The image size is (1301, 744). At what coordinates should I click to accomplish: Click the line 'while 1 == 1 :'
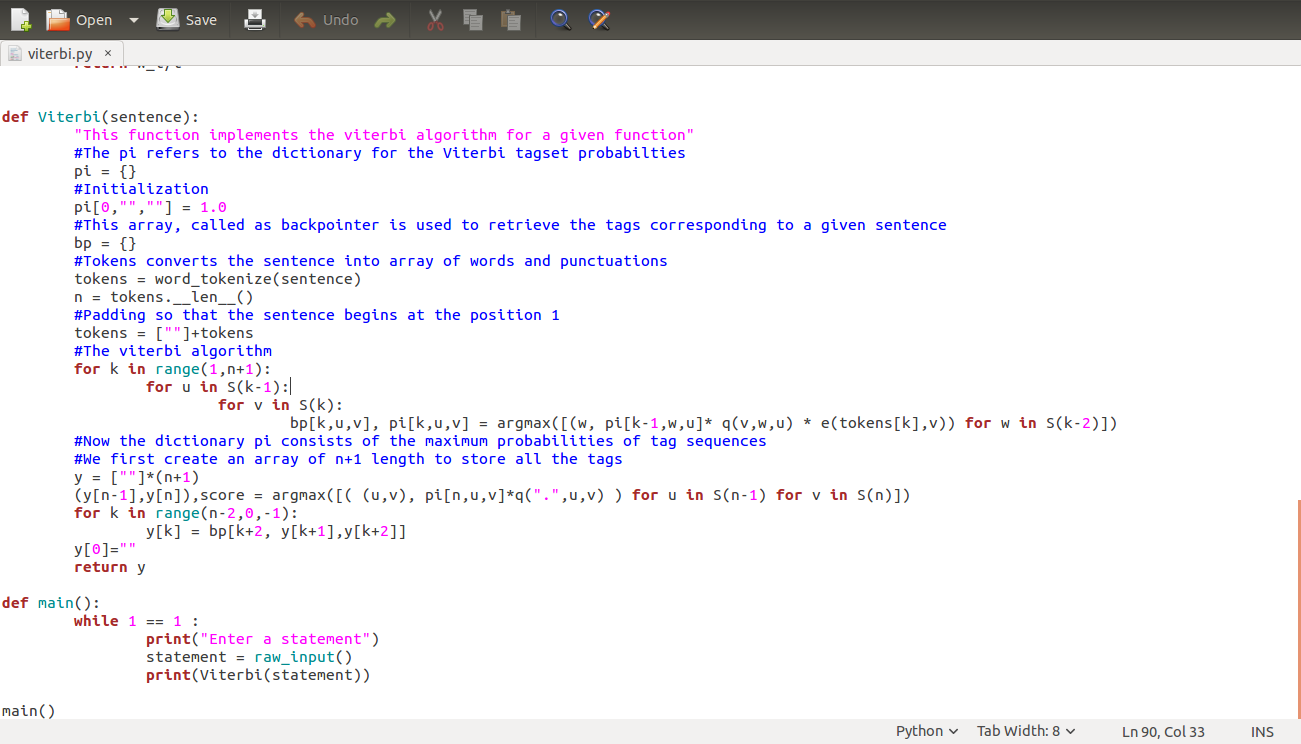point(137,621)
